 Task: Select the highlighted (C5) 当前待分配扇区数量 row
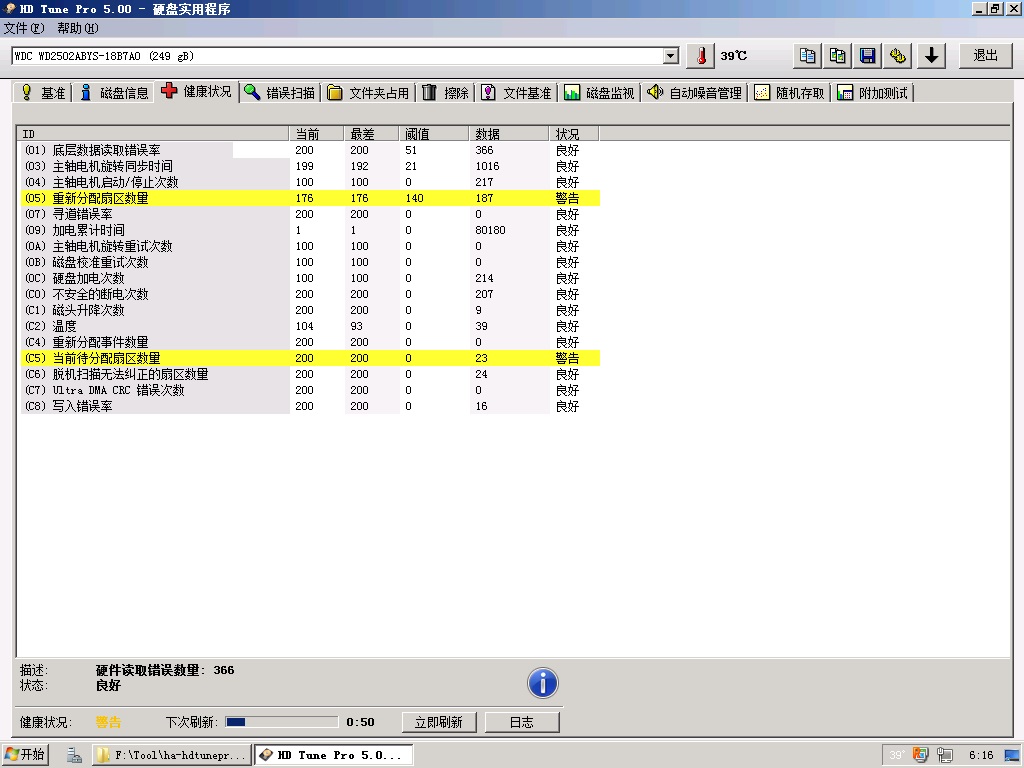pyautogui.click(x=310, y=358)
